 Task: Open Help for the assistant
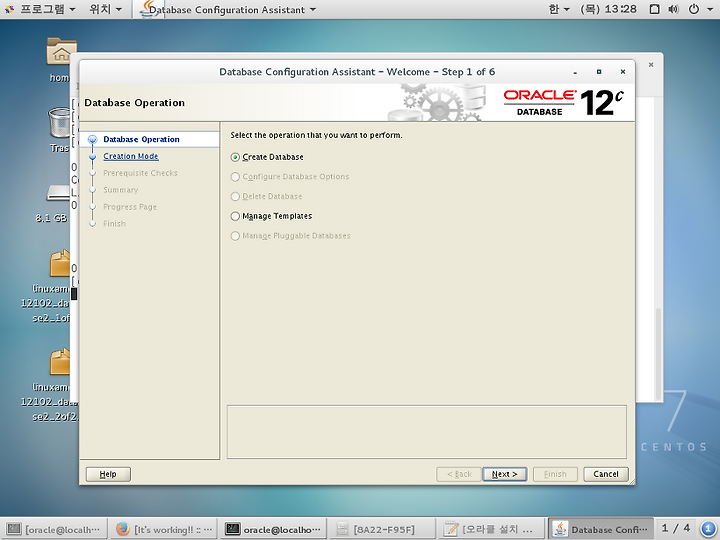pos(108,474)
